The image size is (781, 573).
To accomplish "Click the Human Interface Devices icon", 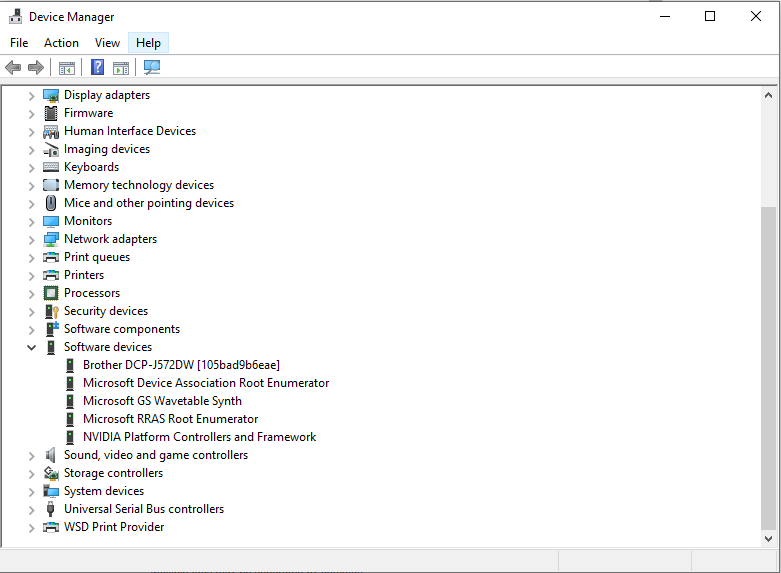I will pos(51,132).
